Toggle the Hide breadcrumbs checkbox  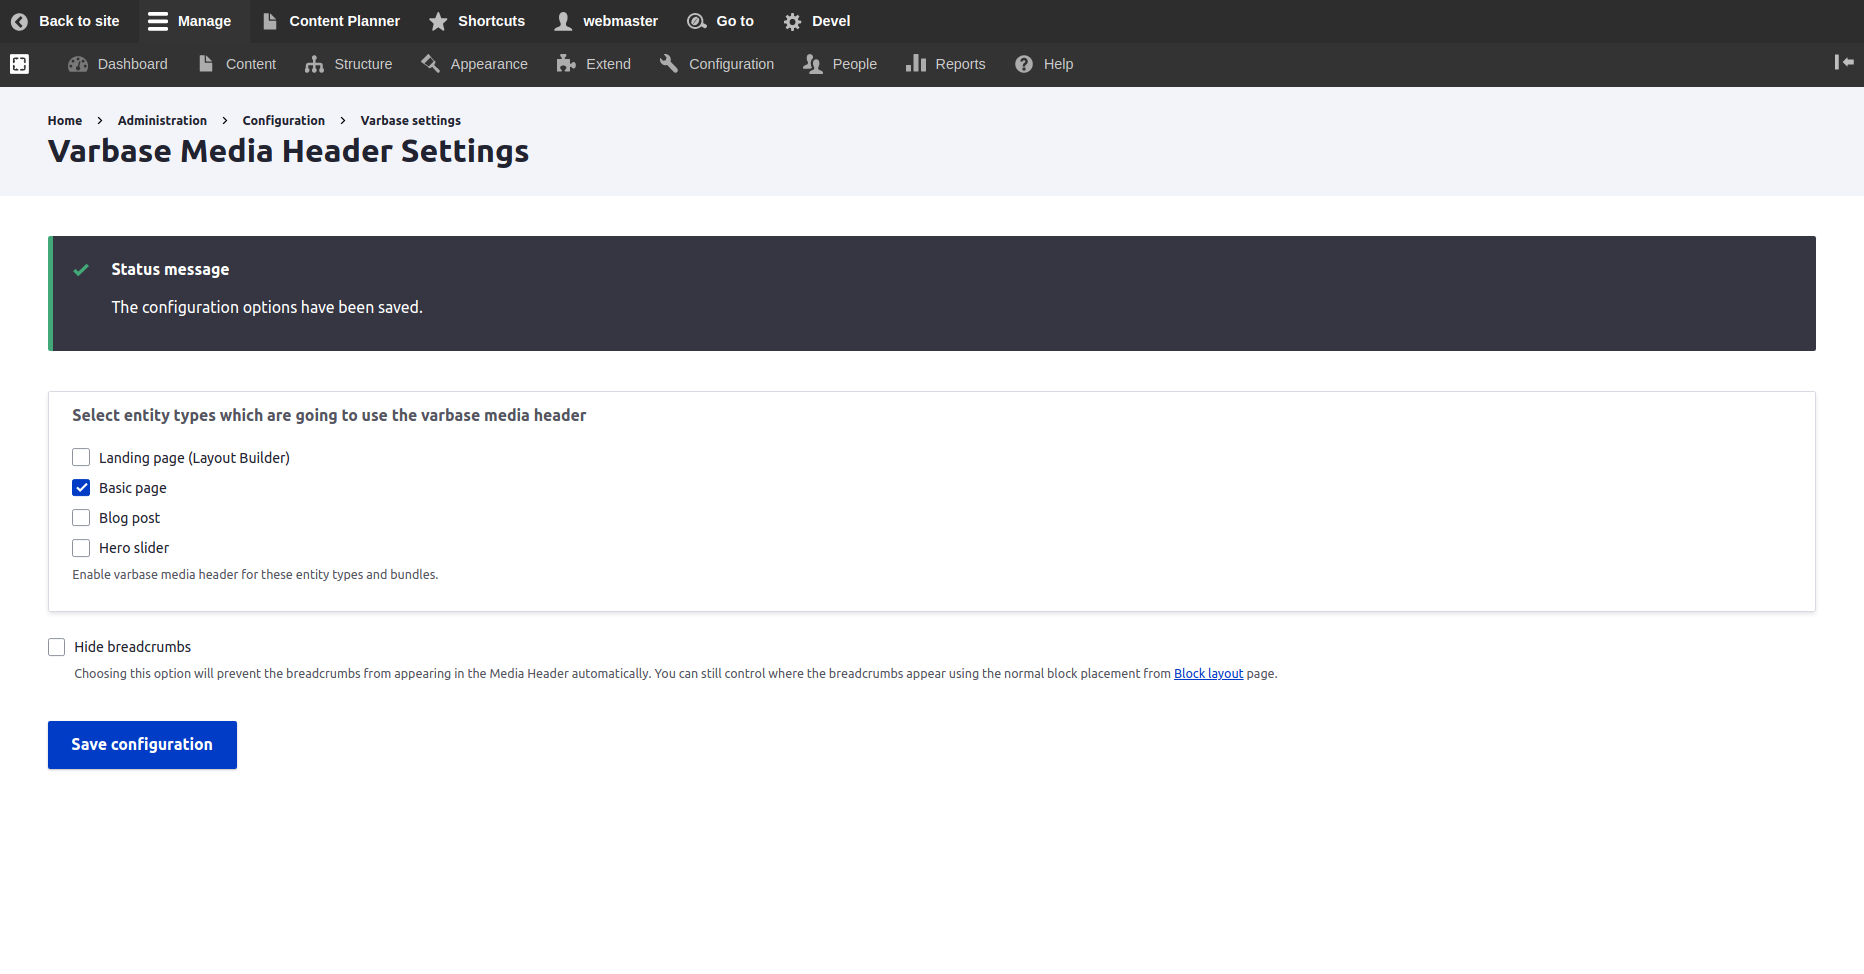click(x=57, y=647)
